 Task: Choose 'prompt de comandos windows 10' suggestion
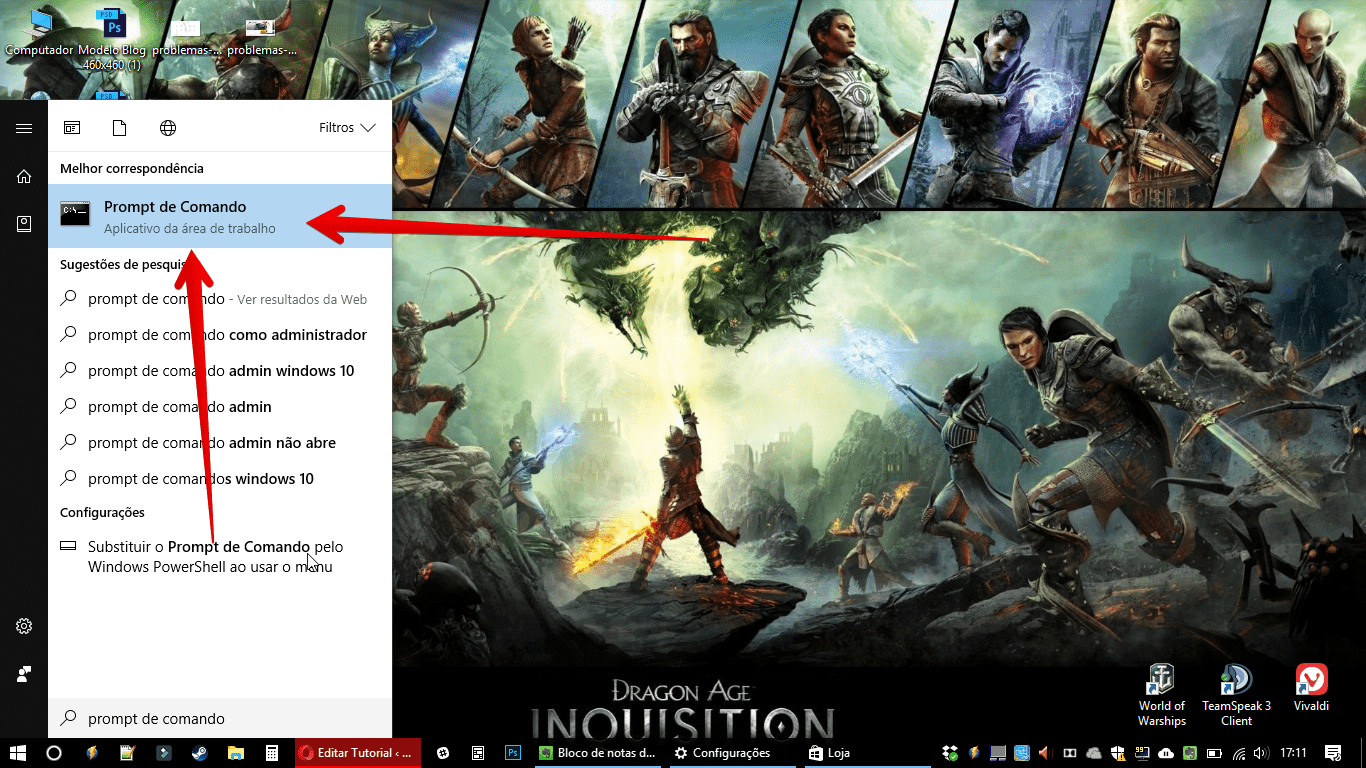[220, 479]
